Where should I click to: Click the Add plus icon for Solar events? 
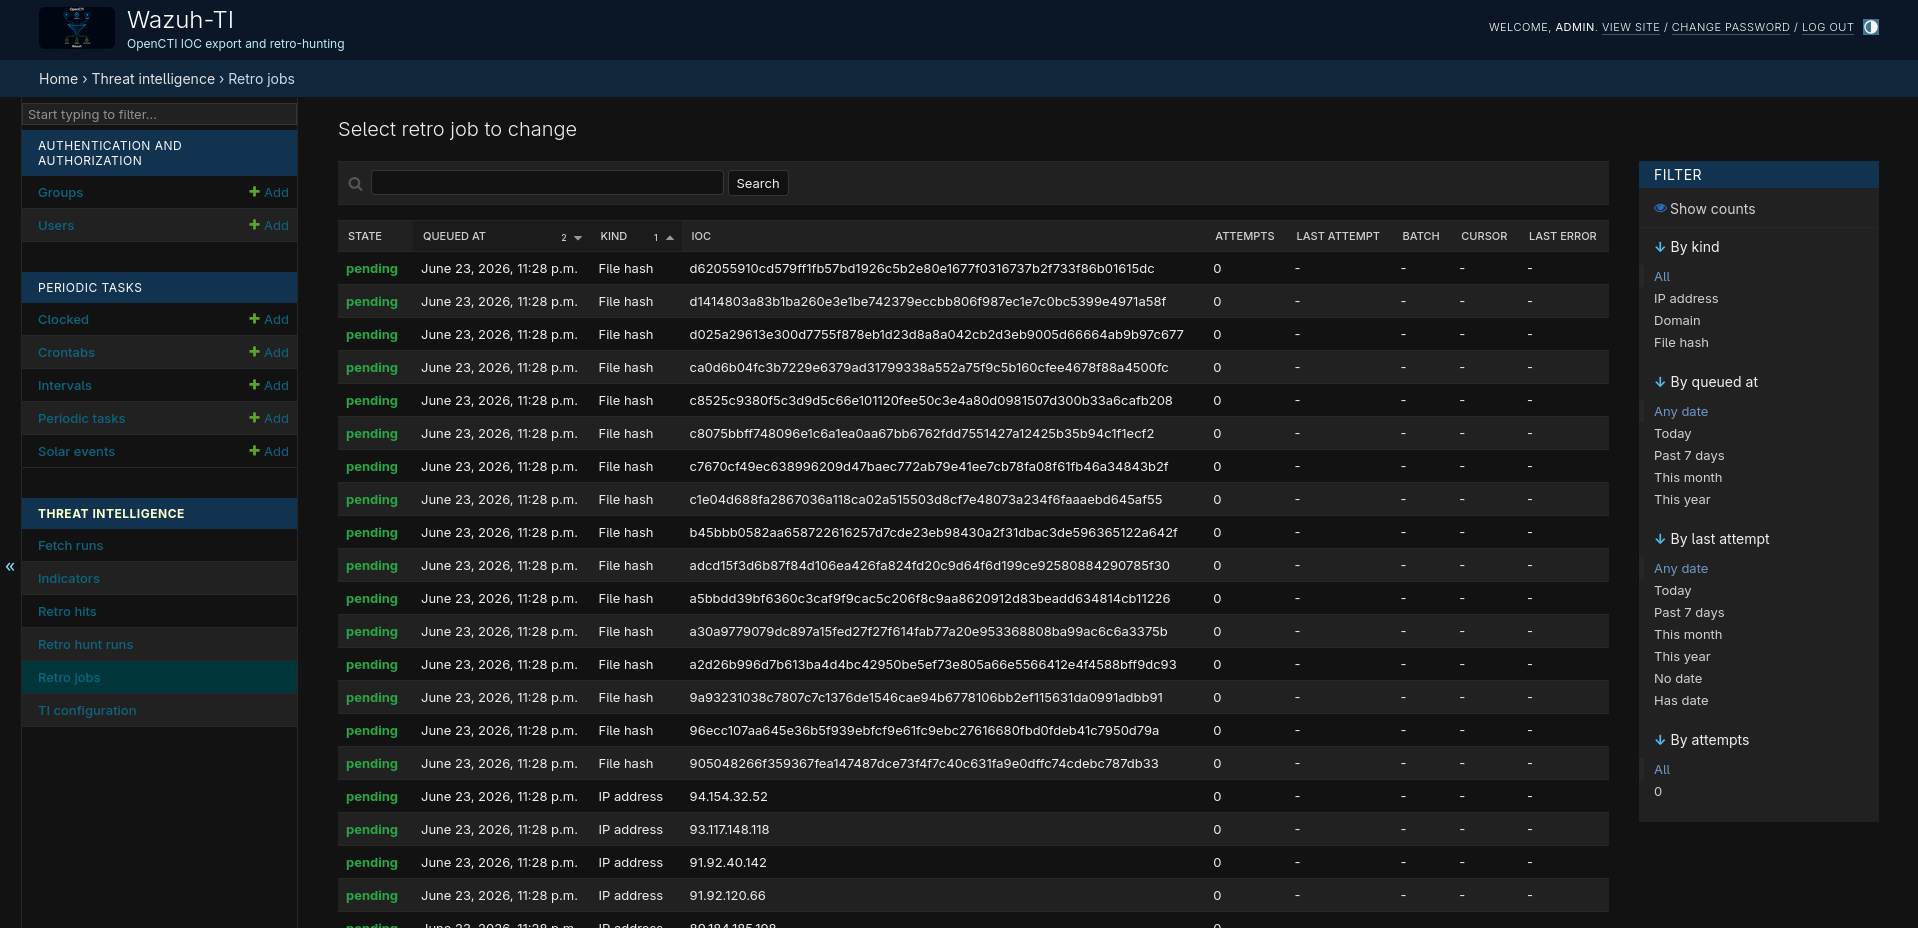254,451
